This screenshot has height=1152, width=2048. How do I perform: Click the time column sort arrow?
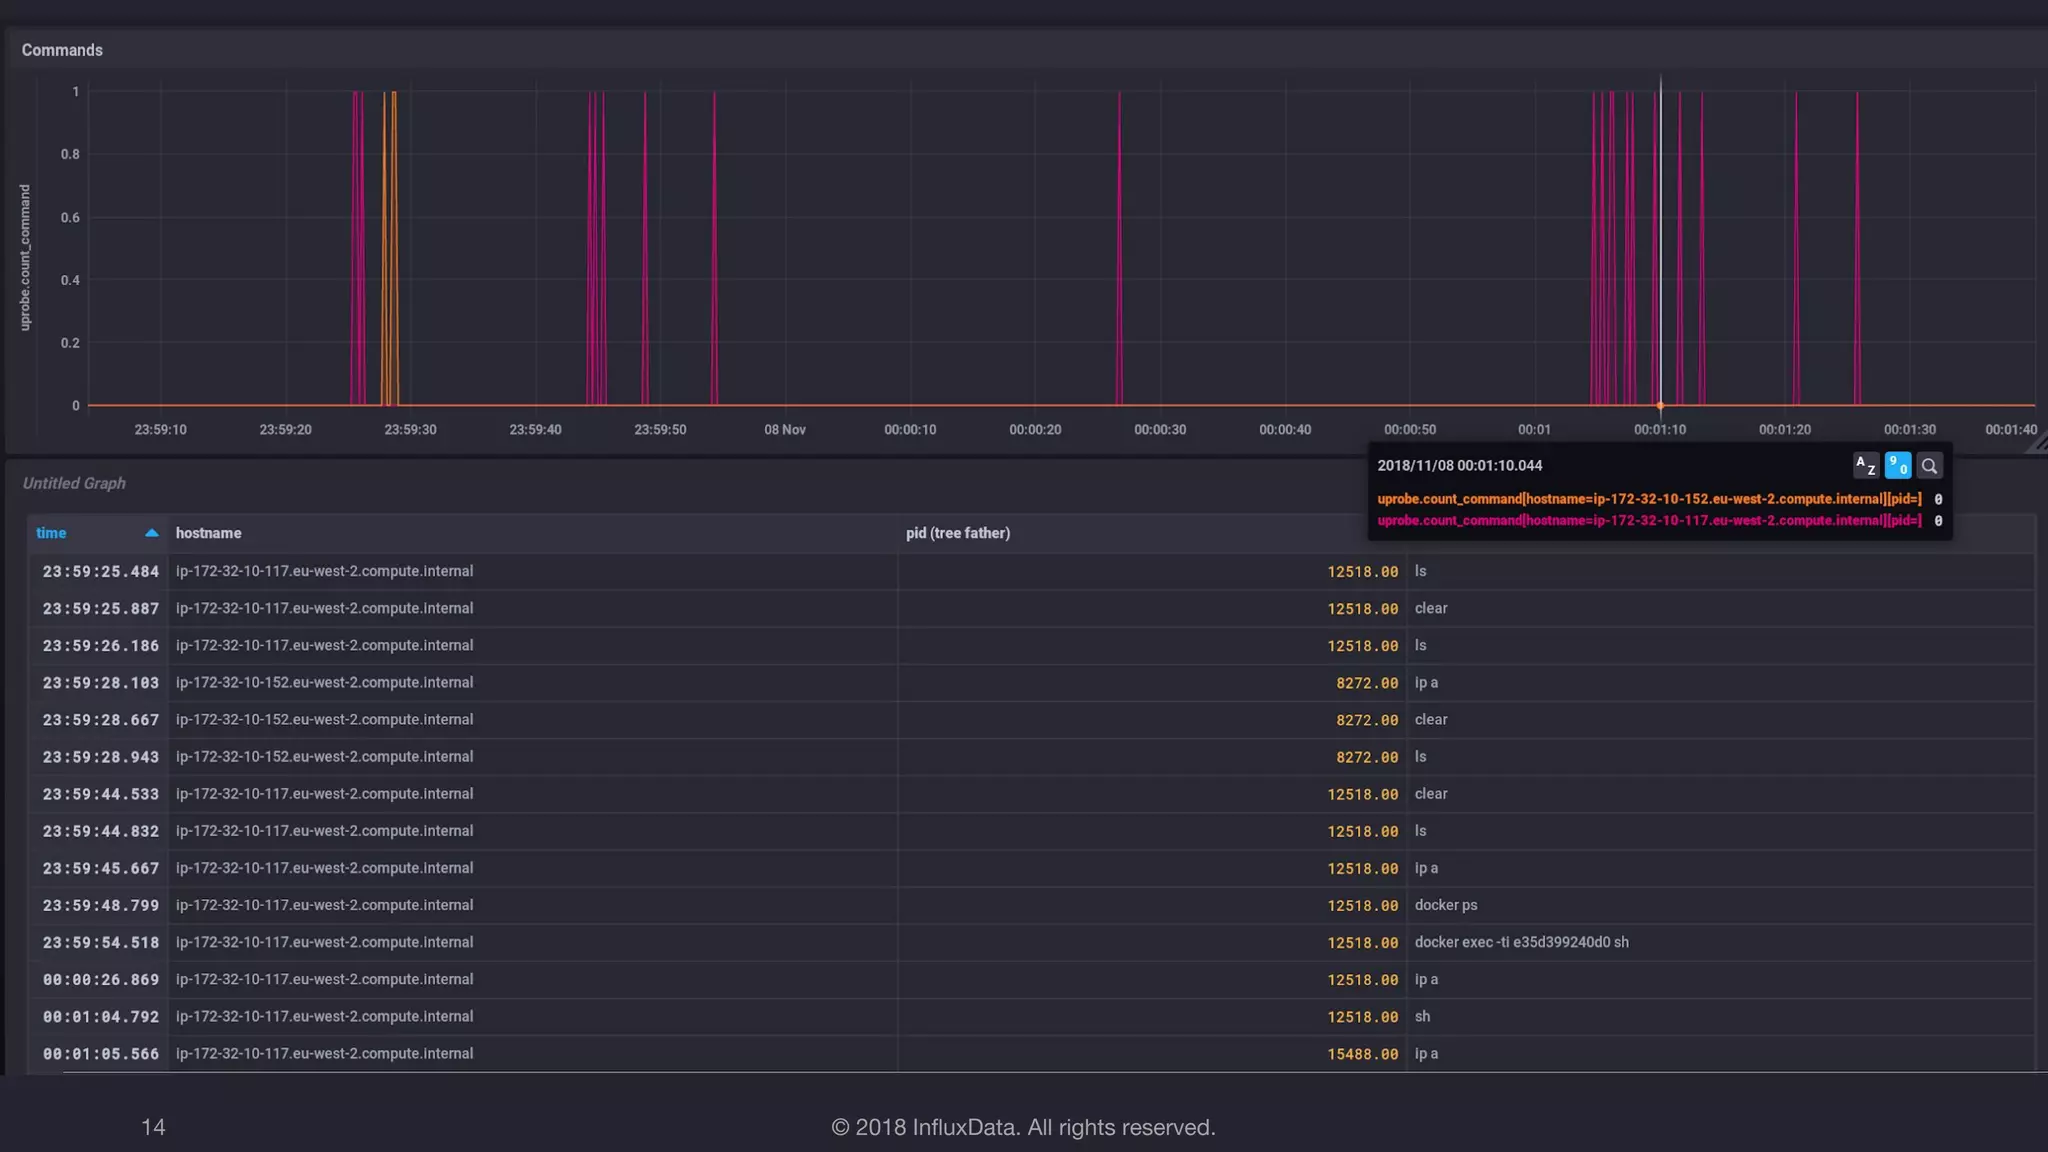(152, 533)
